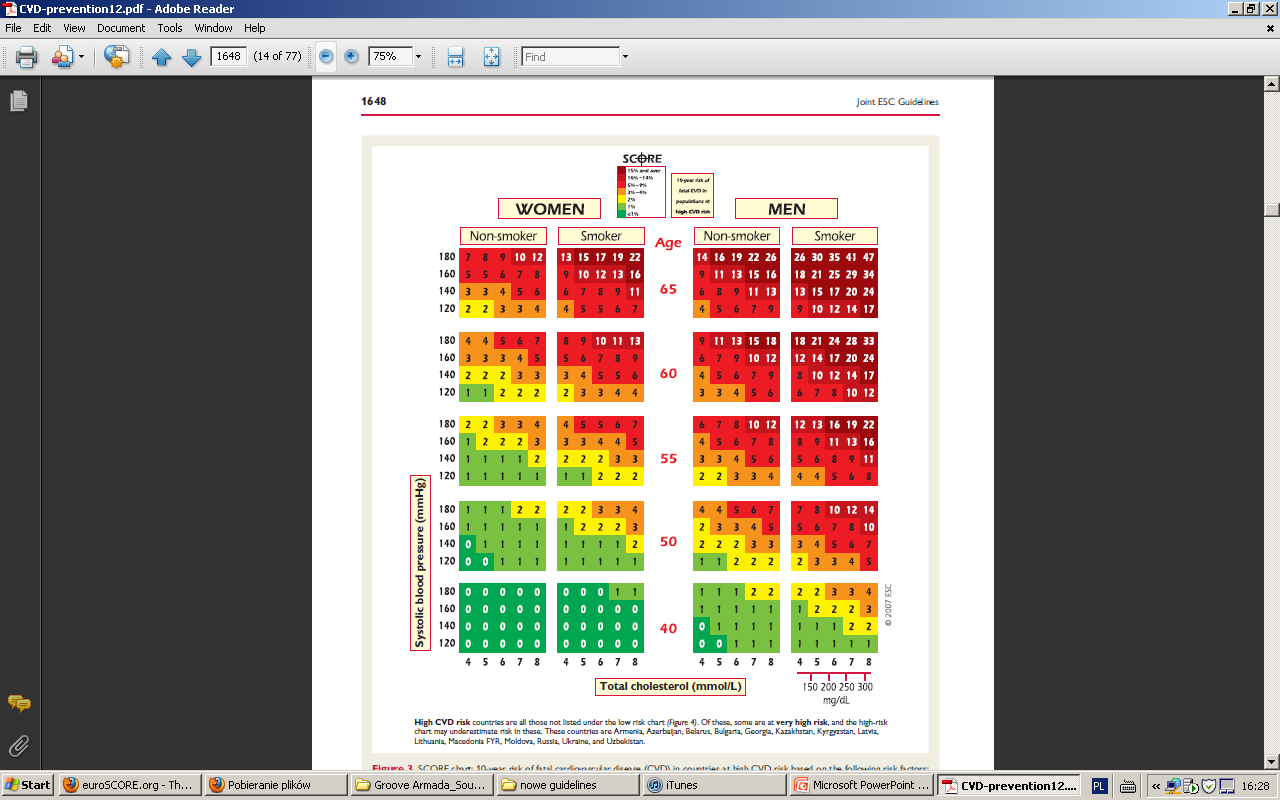The image size is (1280, 800).
Task: Click the PL language indicator in tray
Action: coord(1099,785)
